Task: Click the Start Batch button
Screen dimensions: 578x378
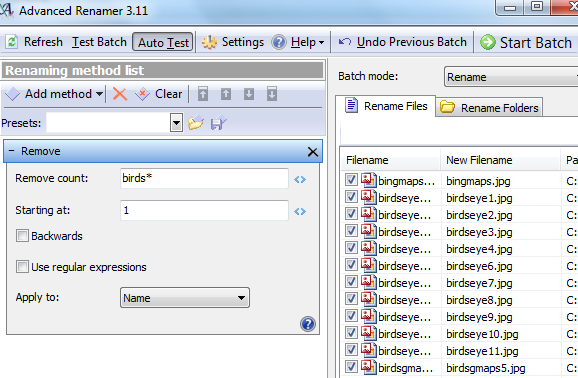Action: click(526, 42)
